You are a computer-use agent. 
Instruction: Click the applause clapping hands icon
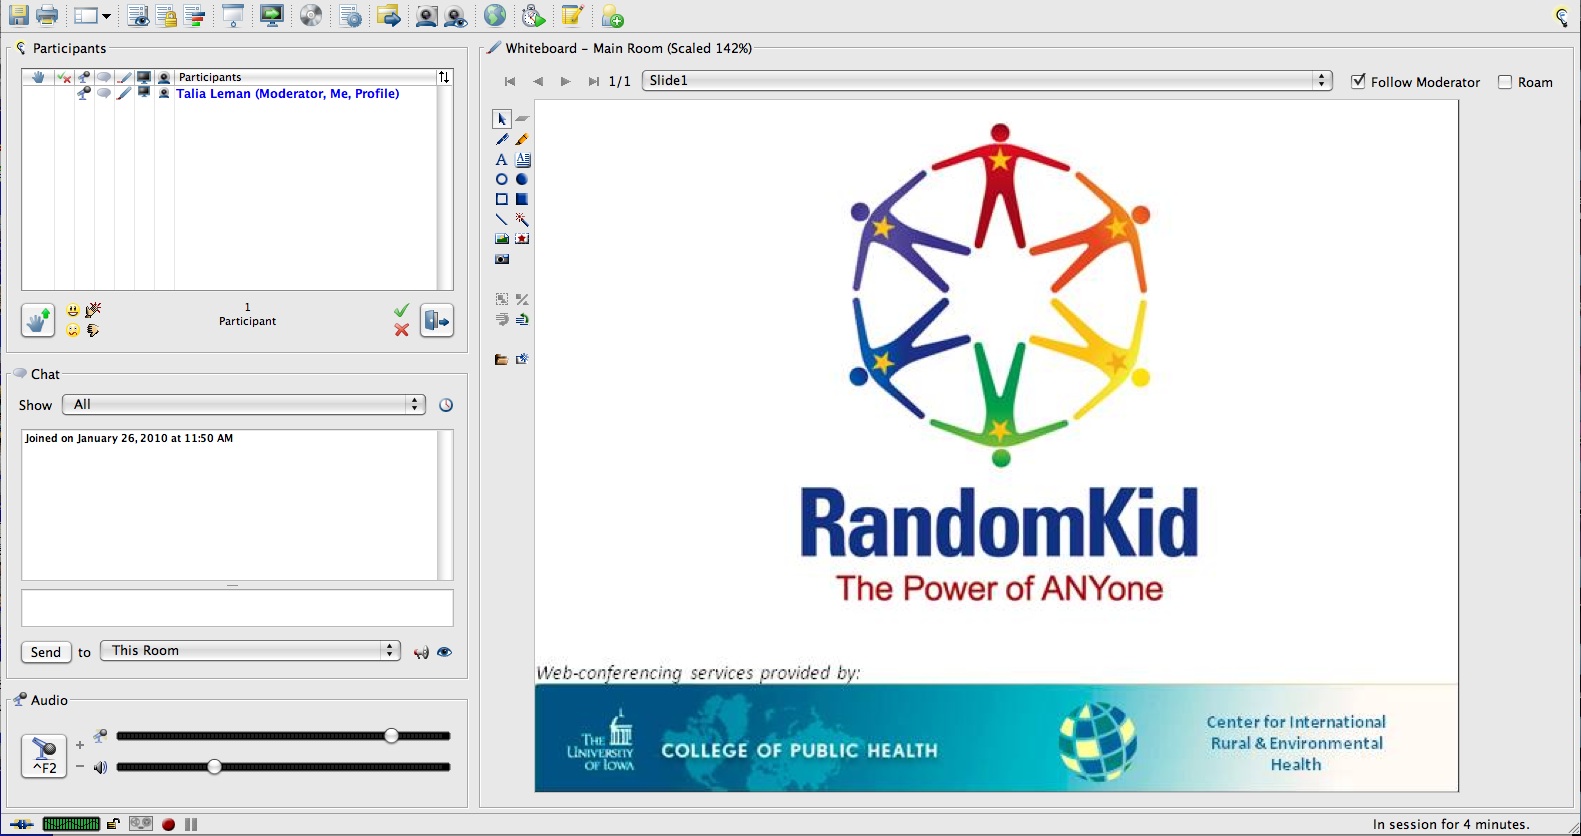(x=93, y=310)
